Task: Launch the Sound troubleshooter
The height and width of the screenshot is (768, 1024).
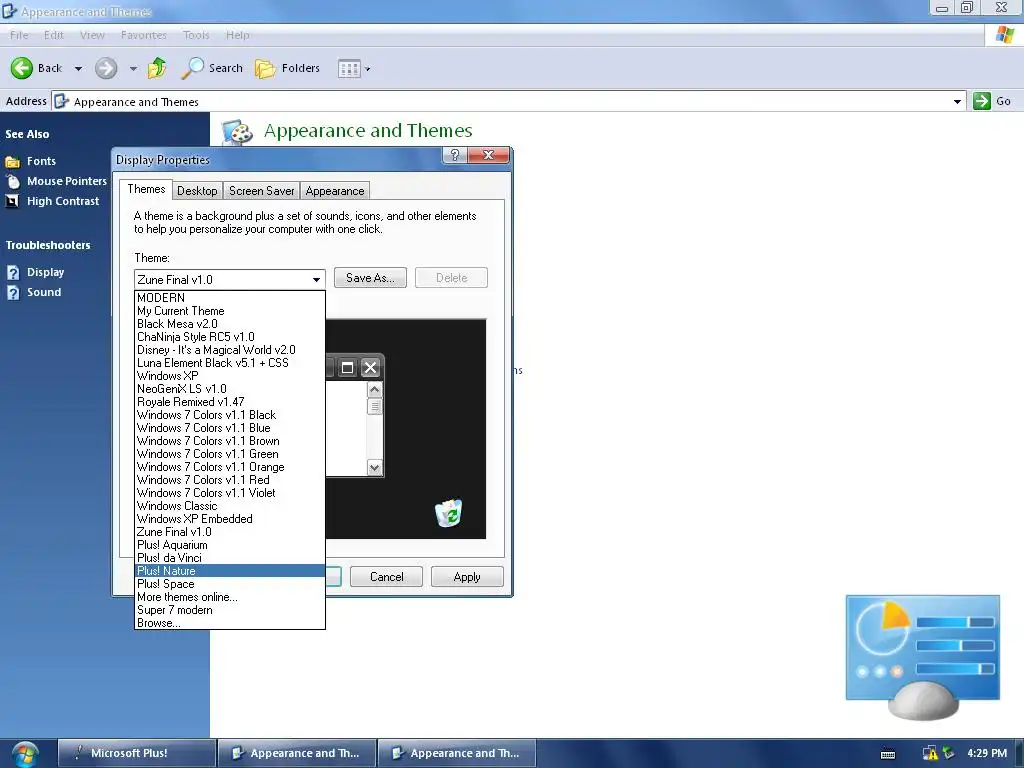Action: tap(44, 292)
